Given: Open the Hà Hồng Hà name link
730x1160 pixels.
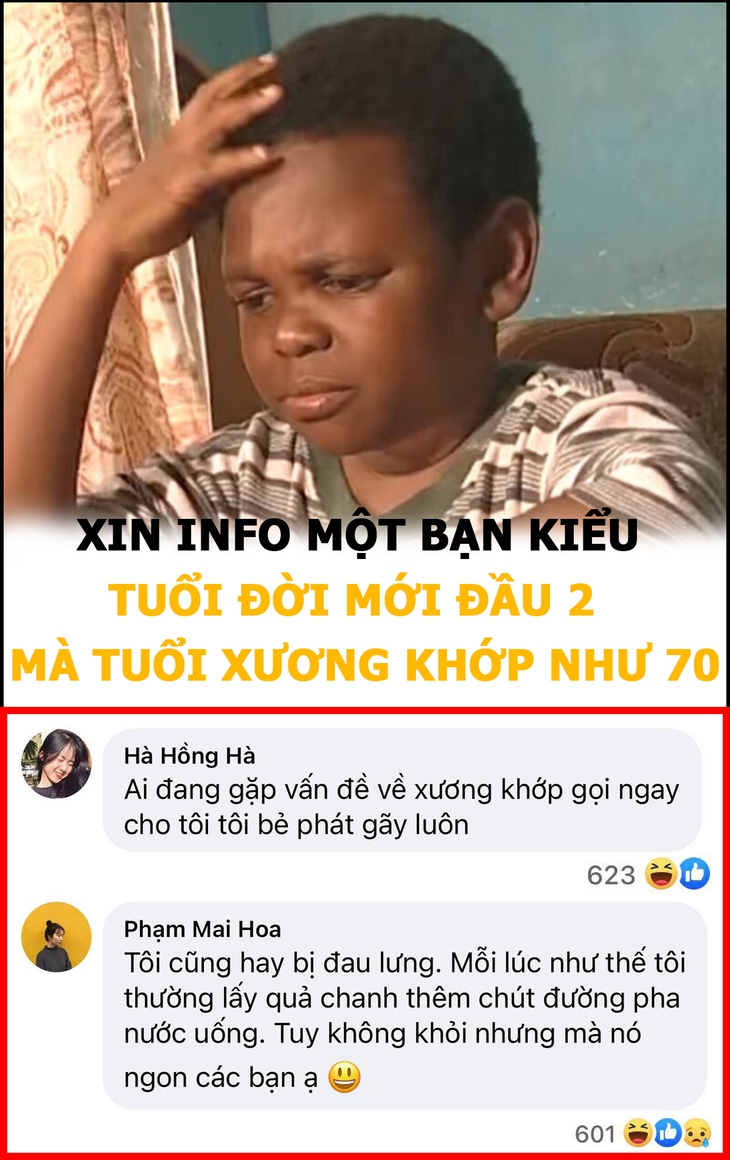Looking at the screenshot, I should 189,755.
